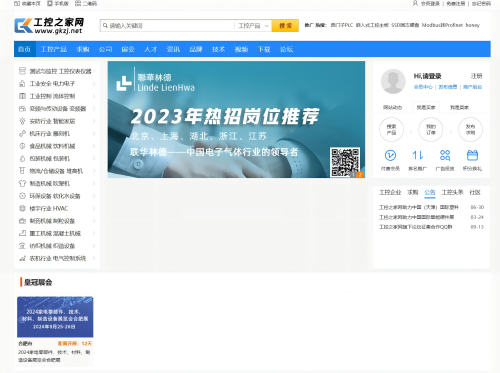
Task: Show the 二维码 QR code icon
Action: tap(78, 3)
